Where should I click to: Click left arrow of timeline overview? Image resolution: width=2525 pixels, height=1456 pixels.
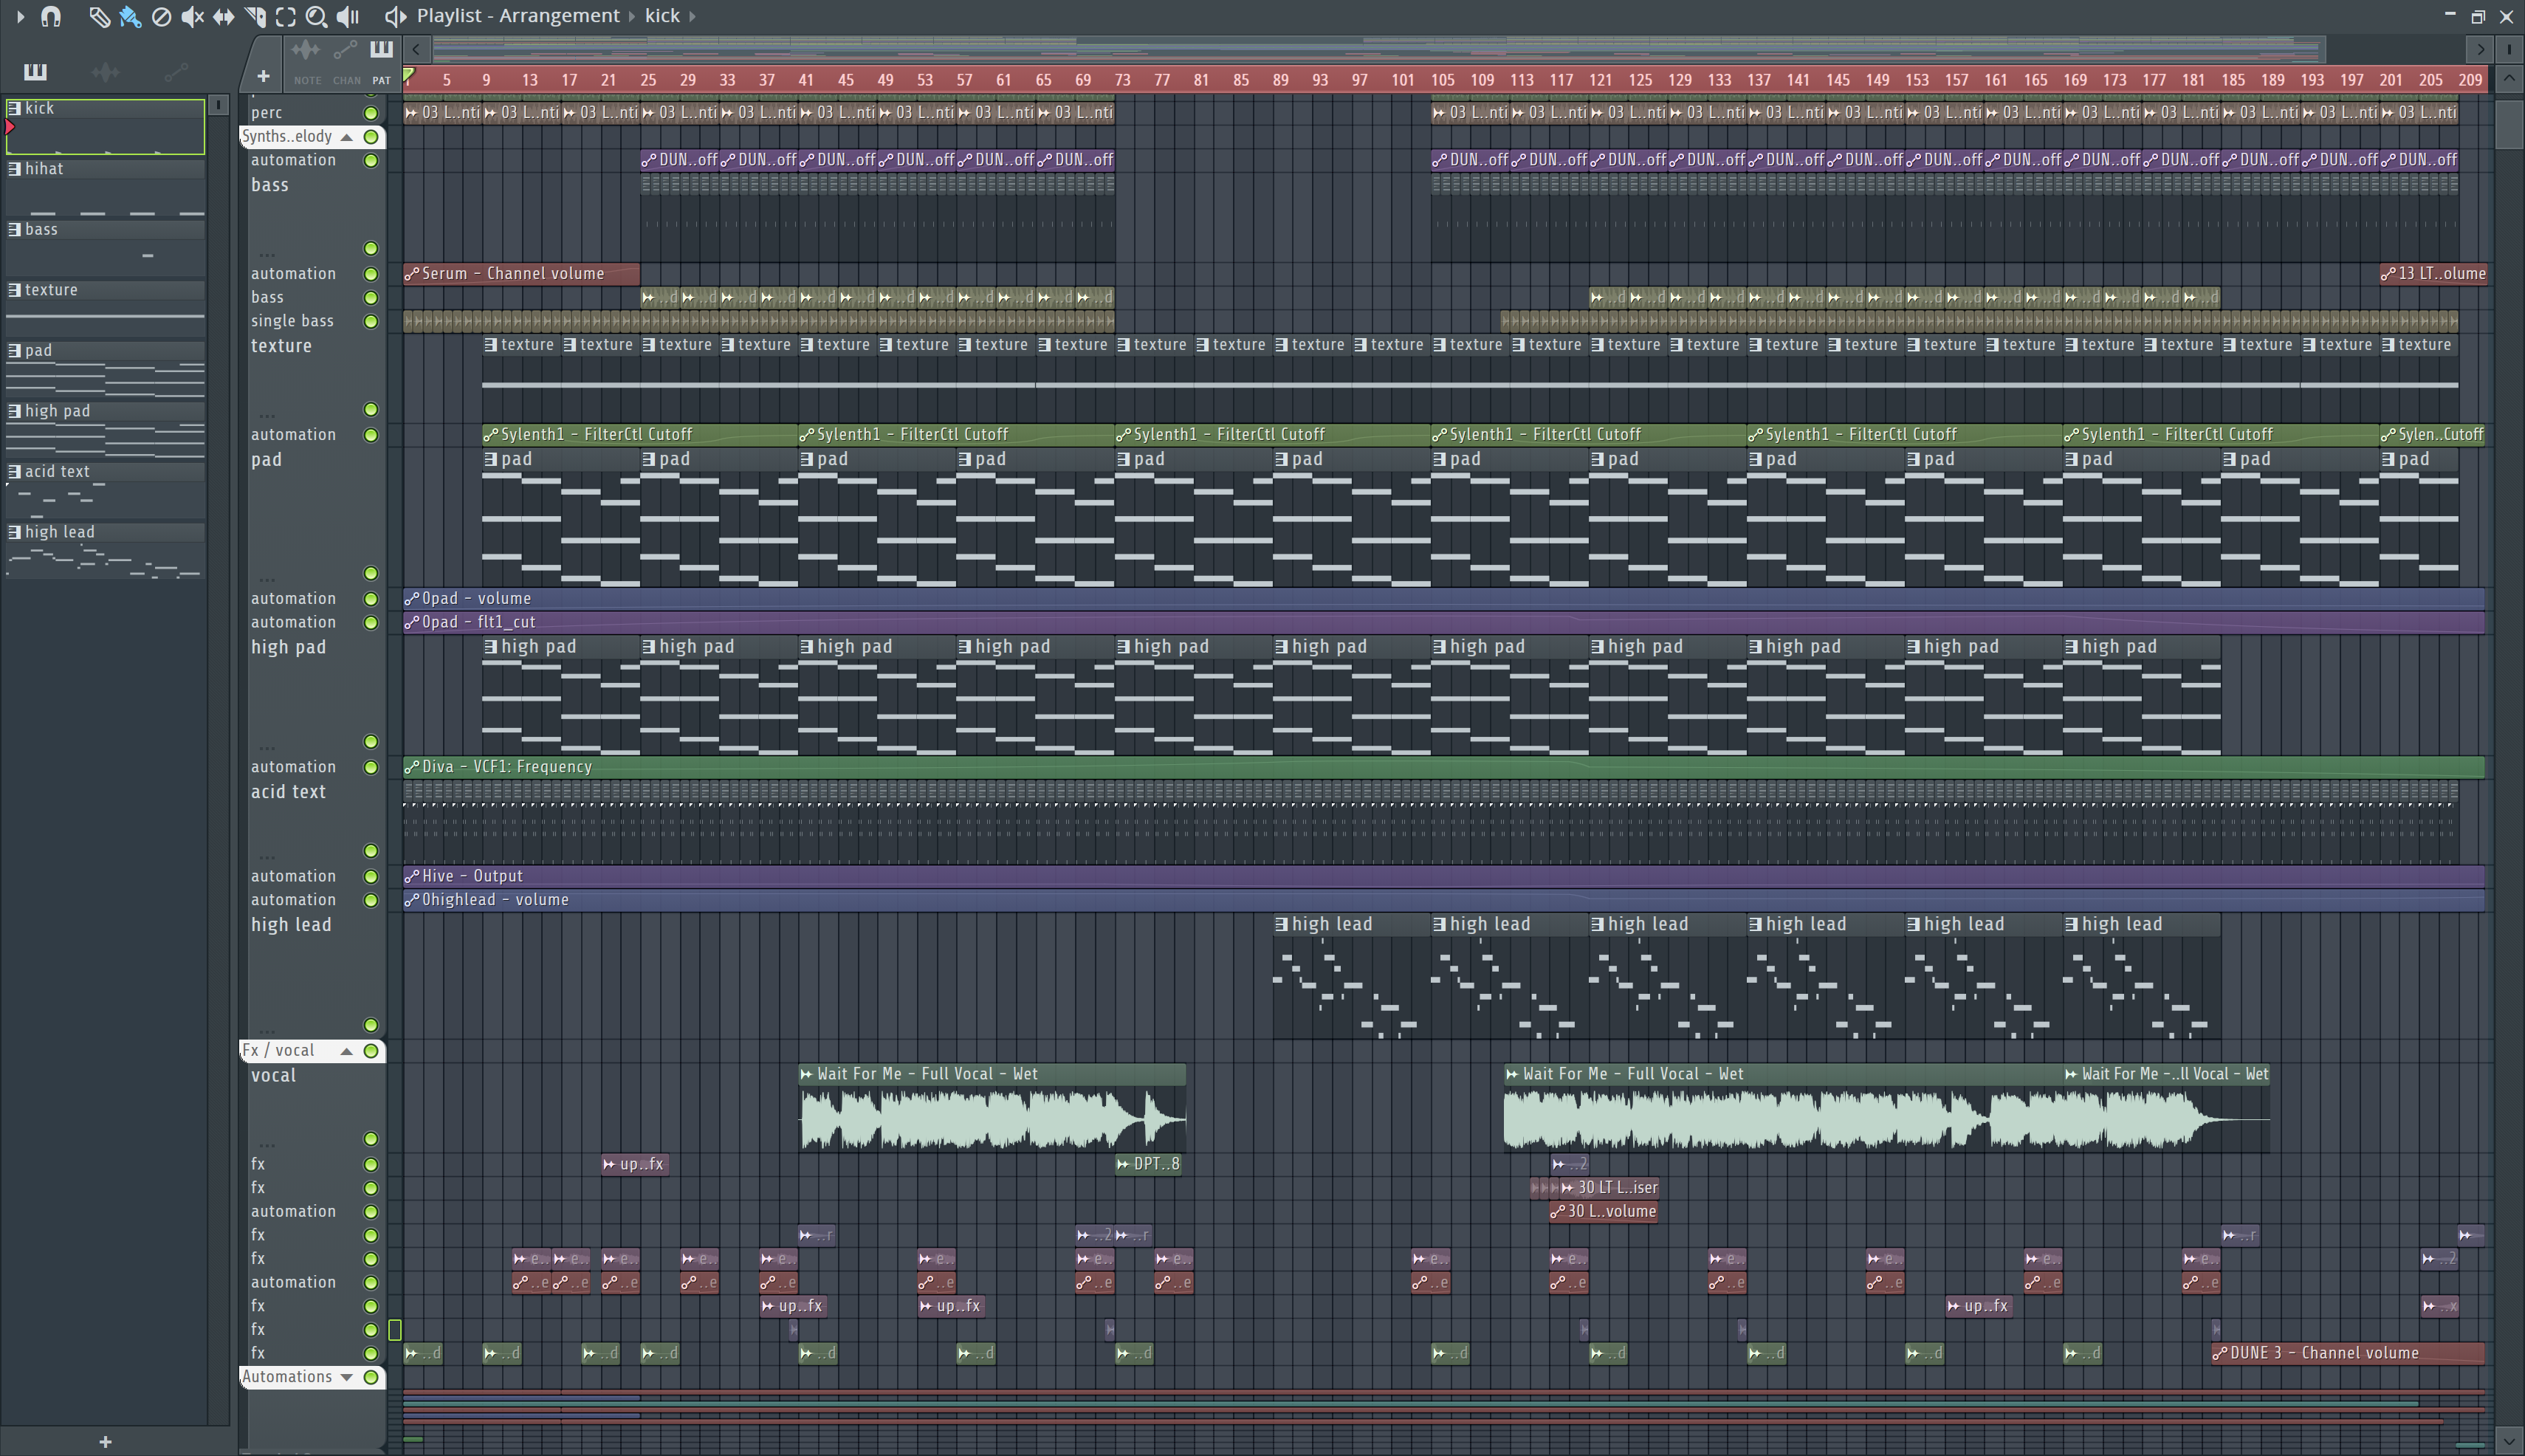417,48
